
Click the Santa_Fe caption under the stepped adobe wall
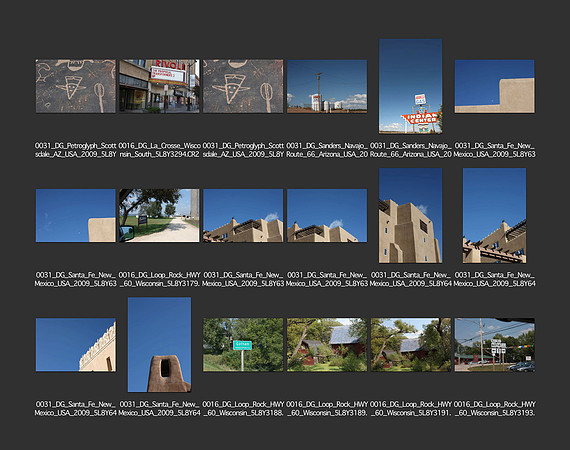point(494,150)
